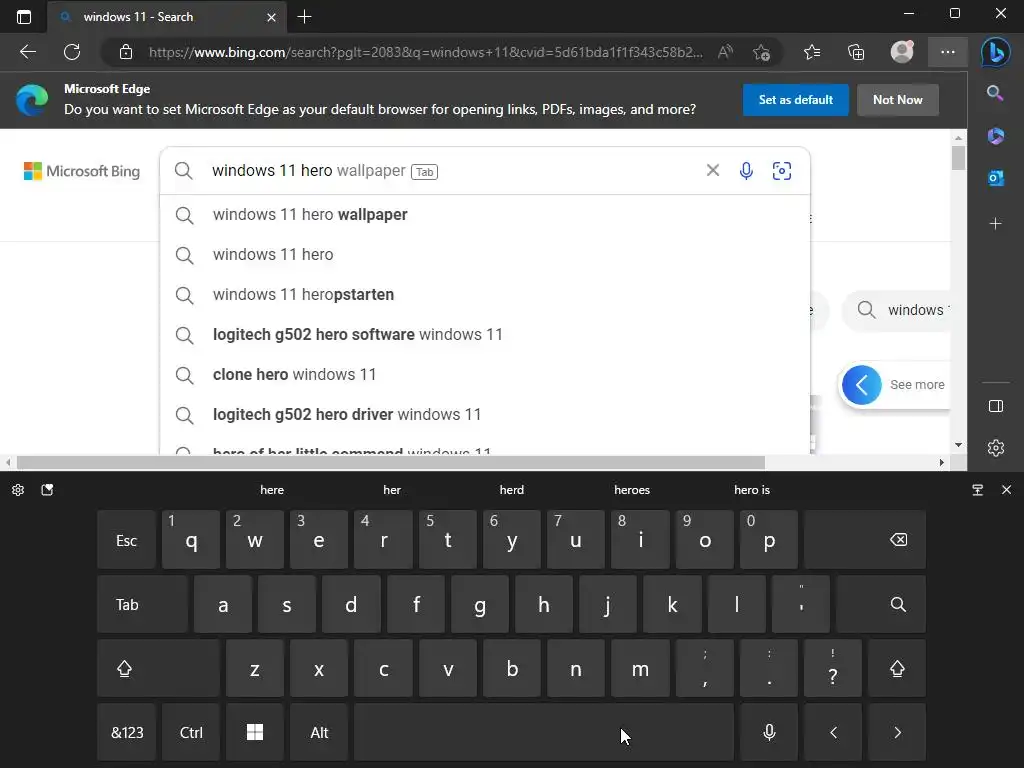Close the windows 11 - Search tab
This screenshot has height=768, width=1024.
[271, 17]
